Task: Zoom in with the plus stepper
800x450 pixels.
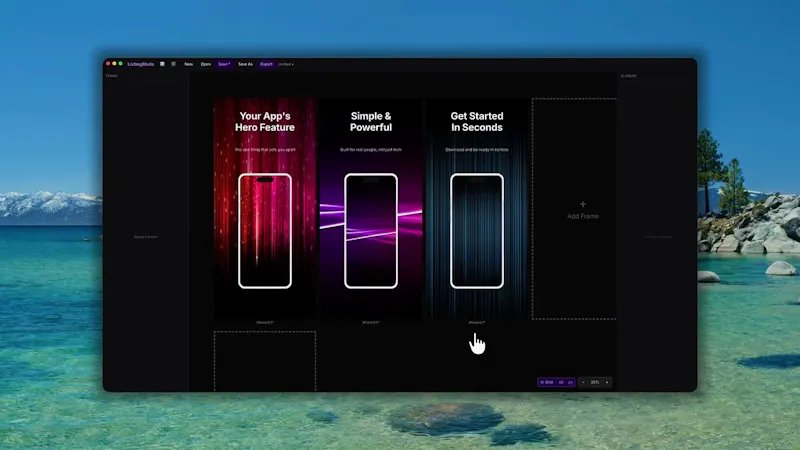Action: (607, 382)
